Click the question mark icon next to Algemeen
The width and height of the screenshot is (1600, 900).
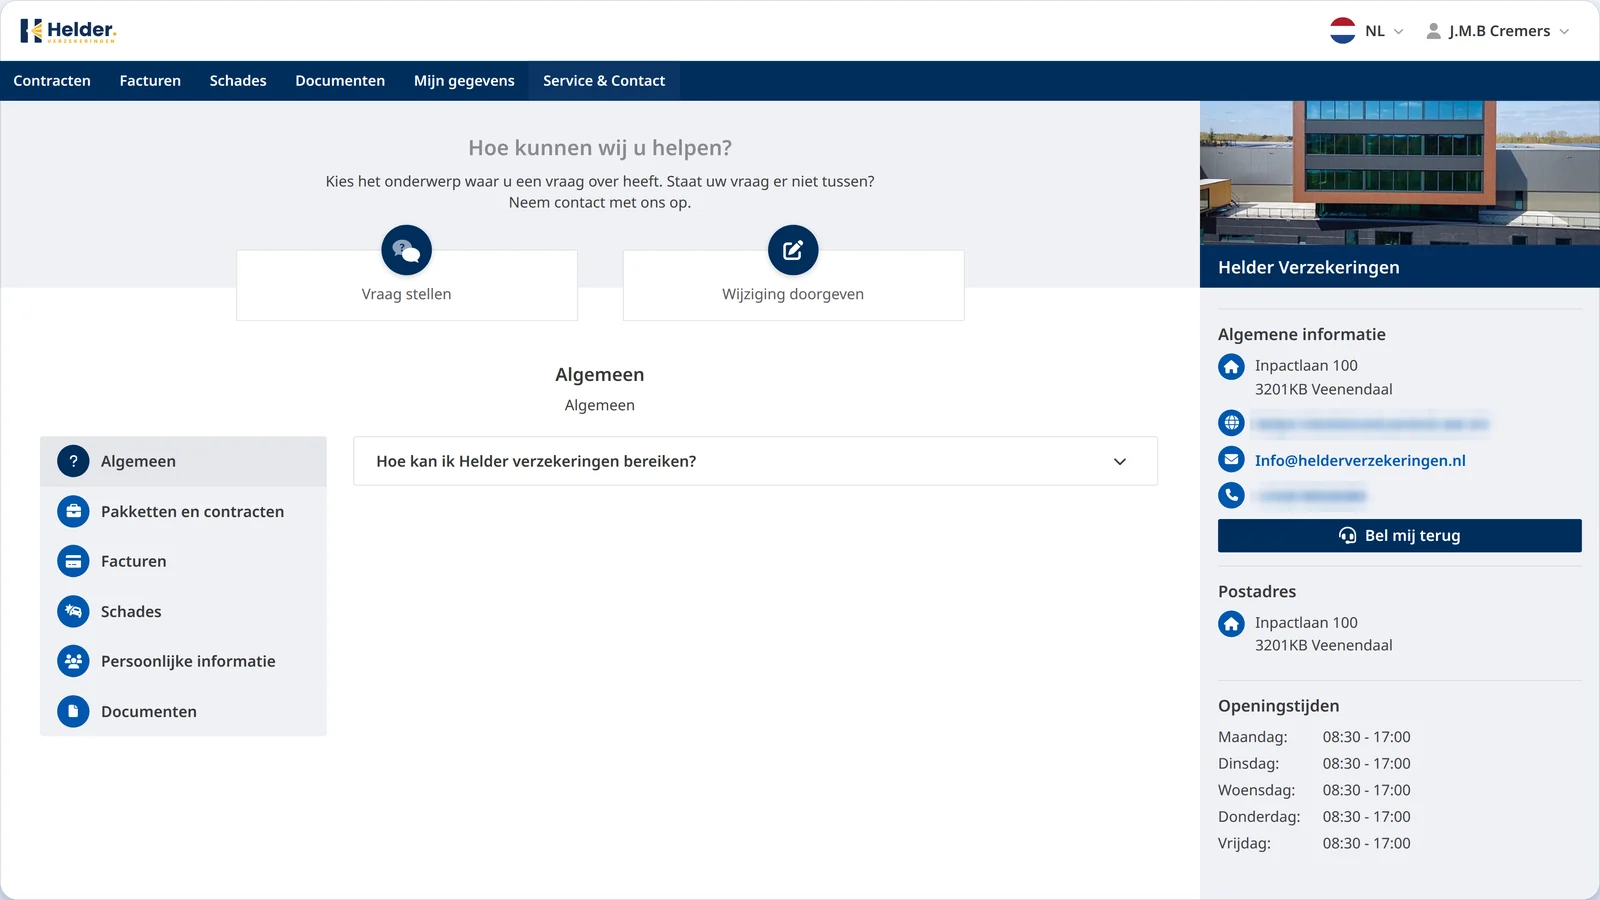pyautogui.click(x=73, y=461)
